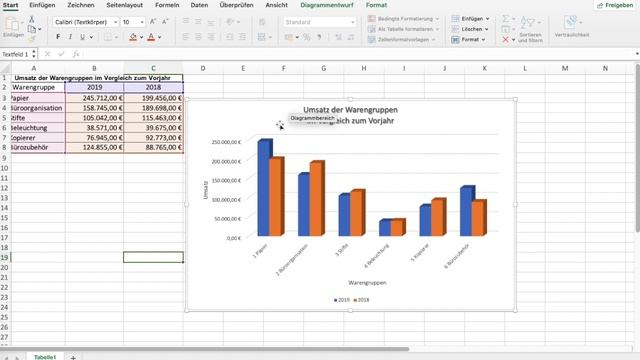Toggle italic I formatting
640x360 pixels.
click(x=70, y=37)
